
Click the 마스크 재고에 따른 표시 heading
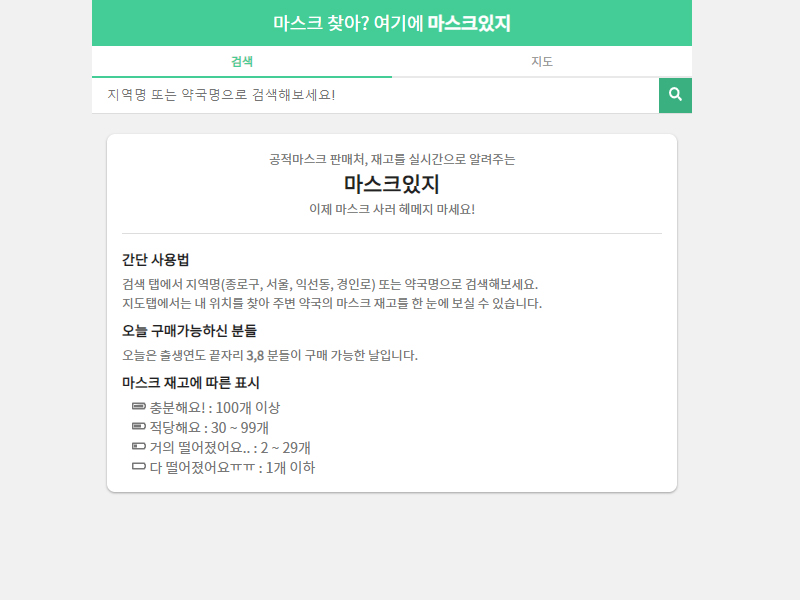(191, 383)
